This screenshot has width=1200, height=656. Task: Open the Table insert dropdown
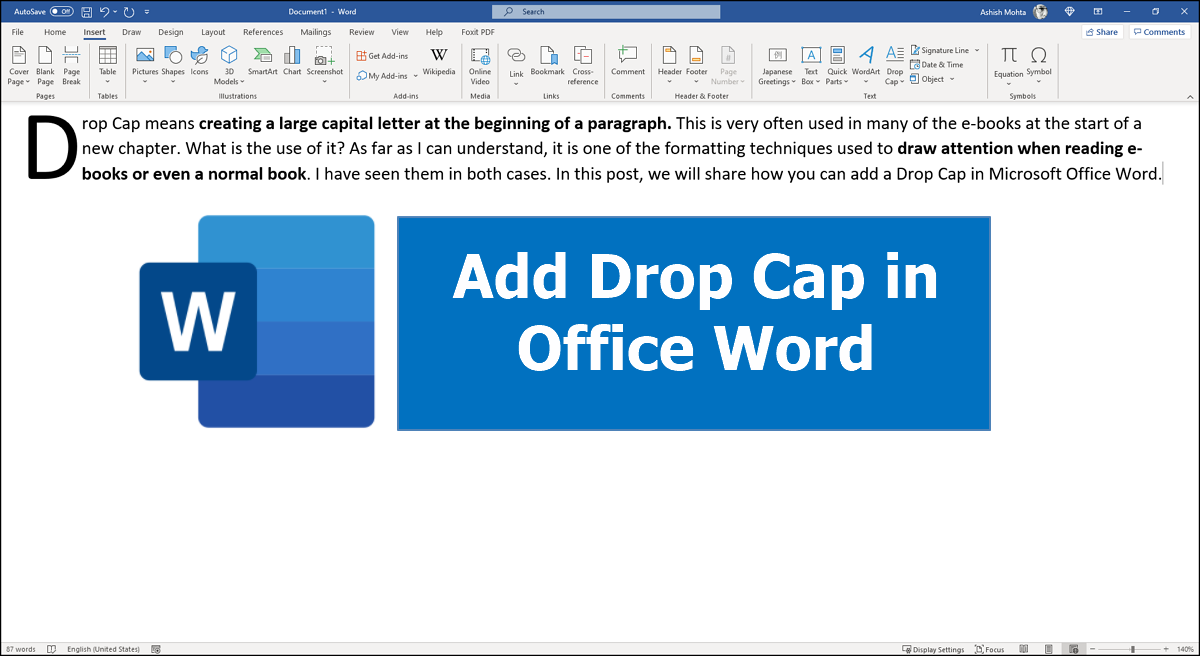(107, 65)
